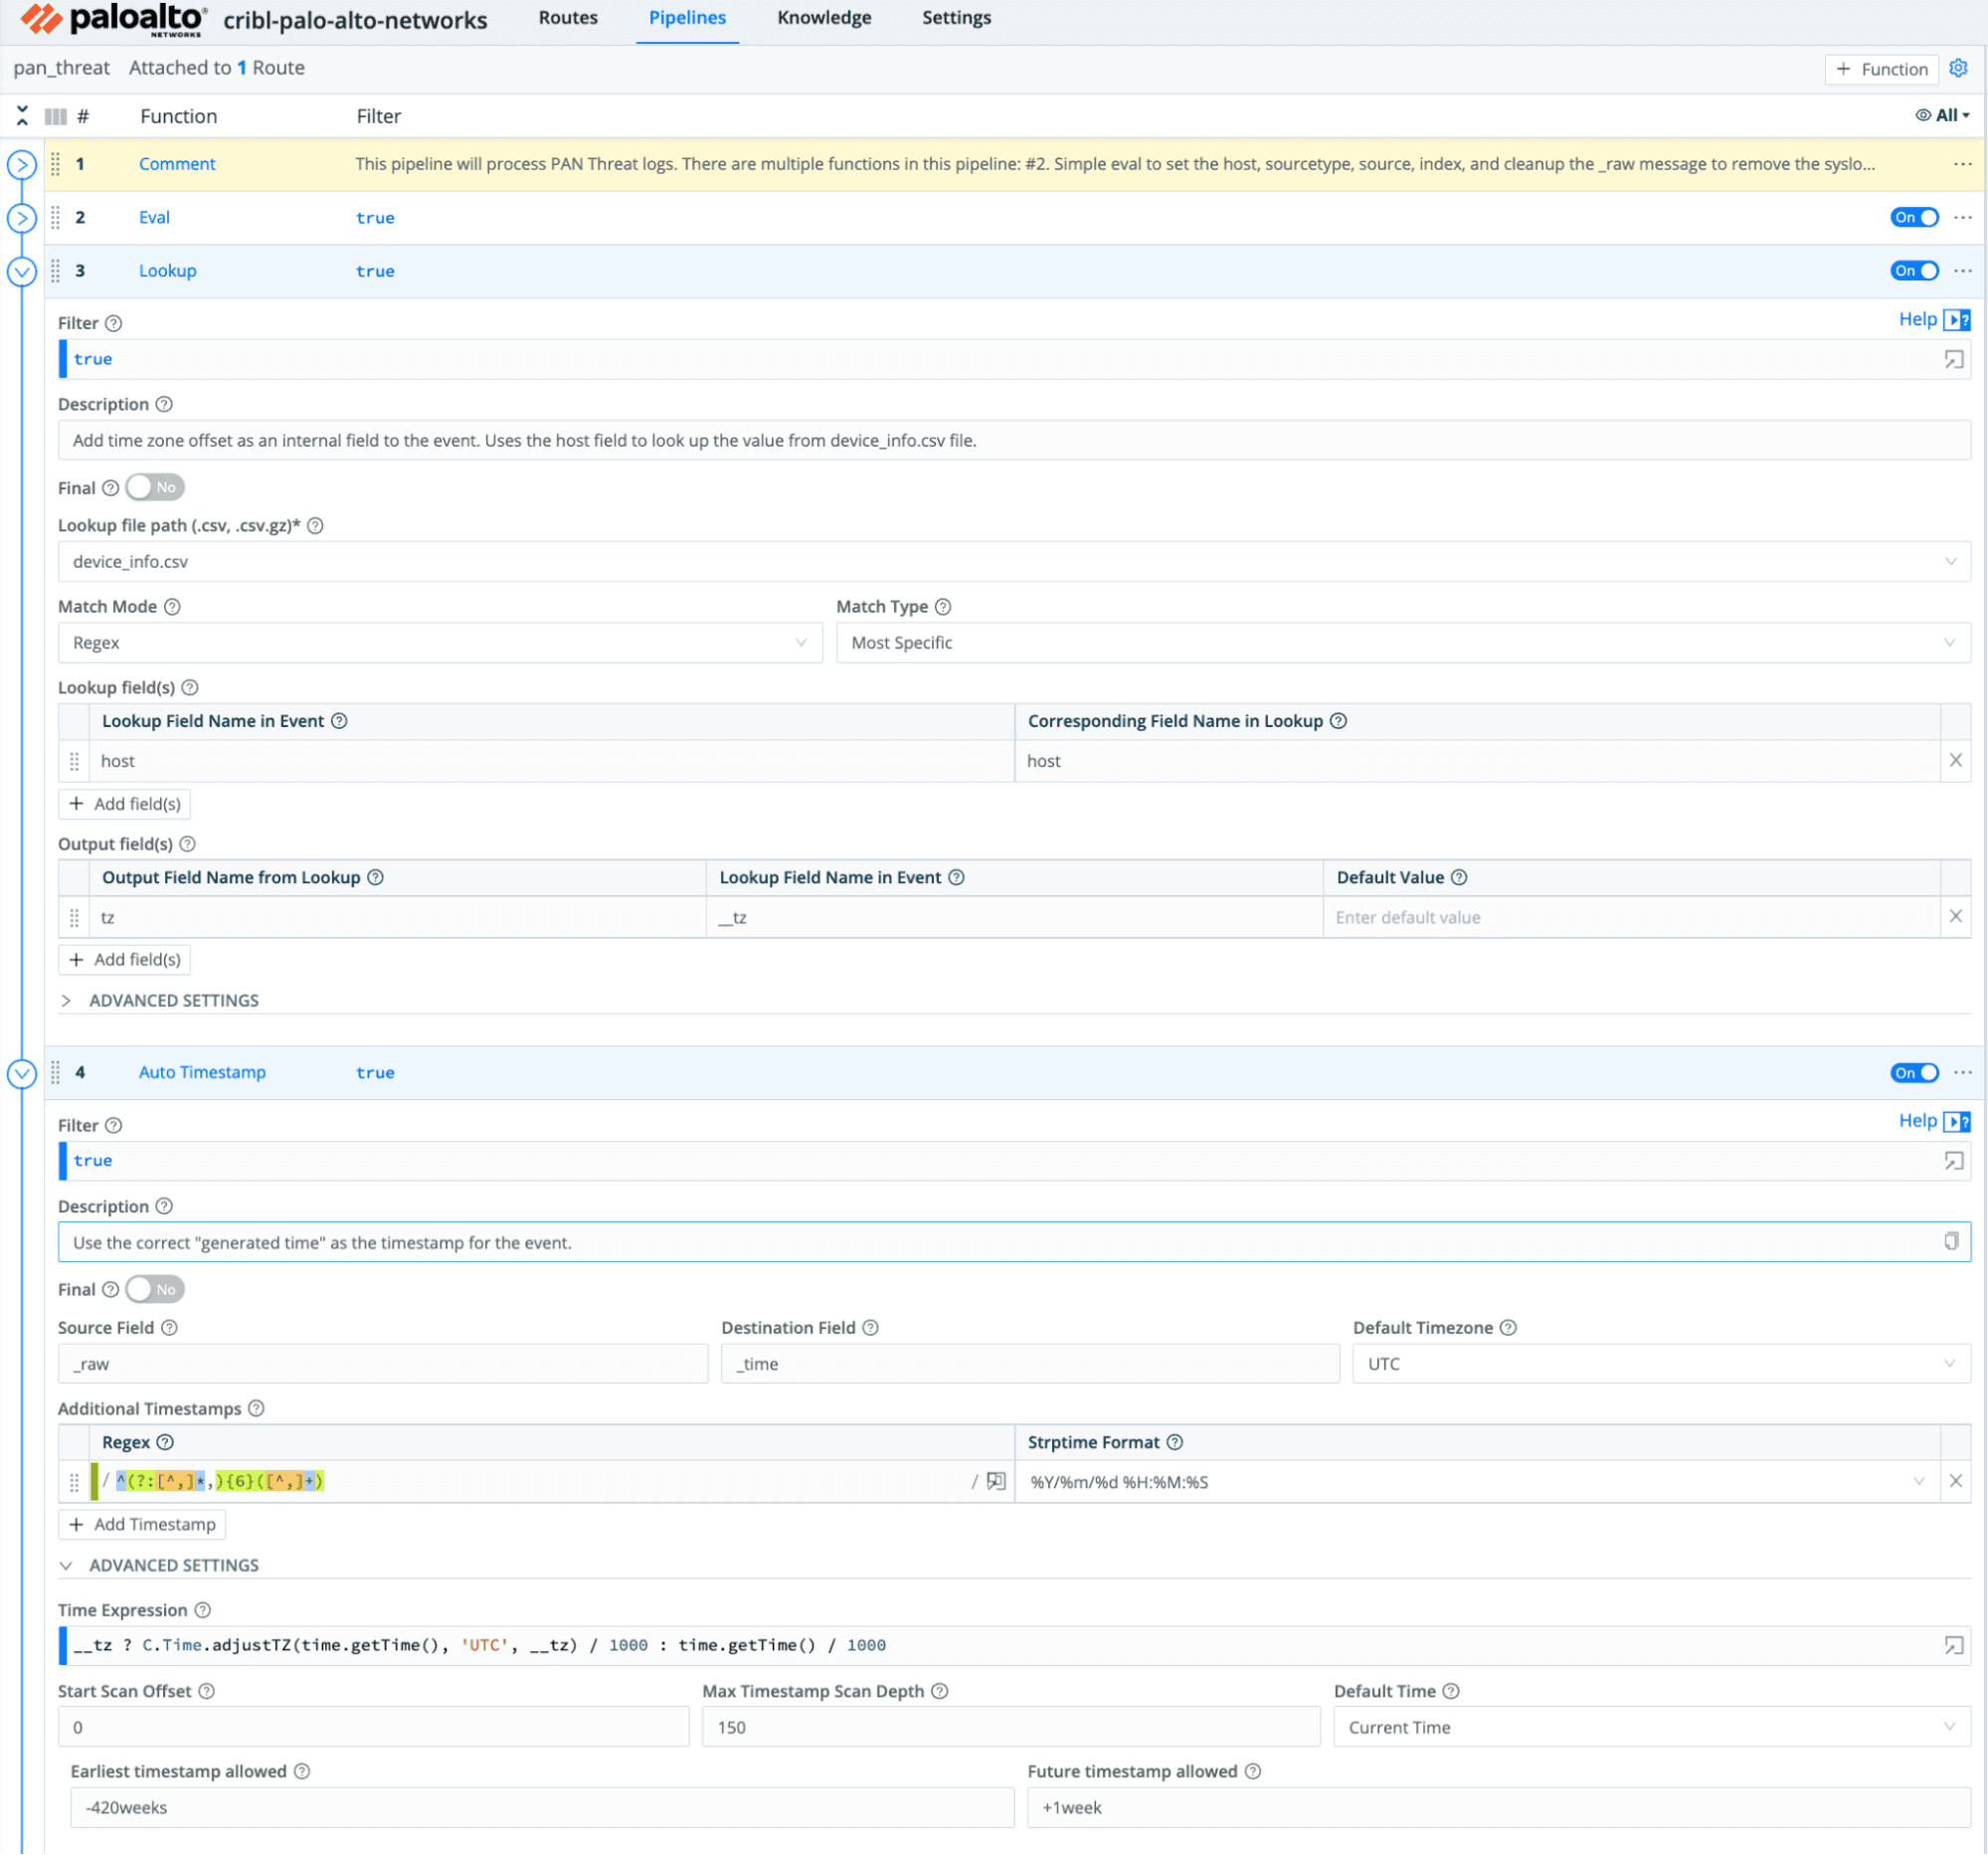Turn off the Lookup function toggle
The height and width of the screenshot is (1855, 1988).
(x=1913, y=271)
